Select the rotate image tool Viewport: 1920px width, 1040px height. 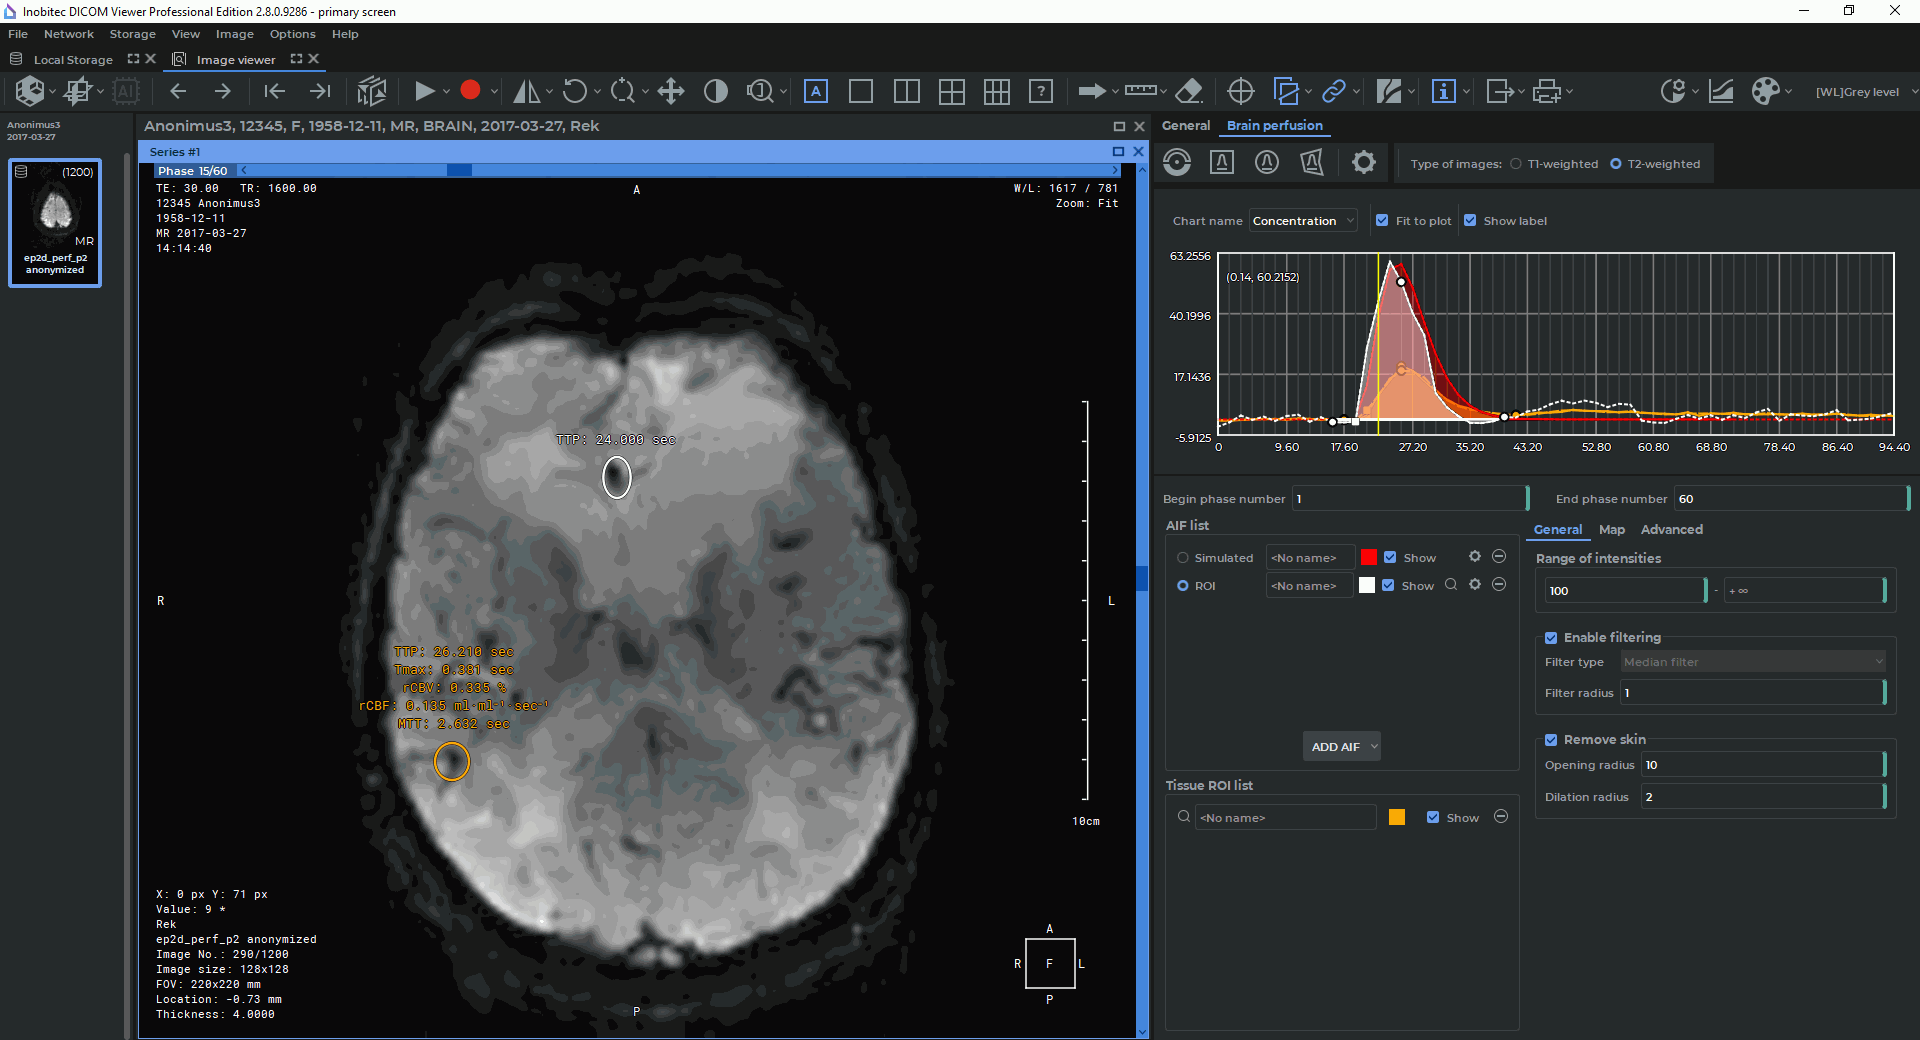[x=574, y=91]
